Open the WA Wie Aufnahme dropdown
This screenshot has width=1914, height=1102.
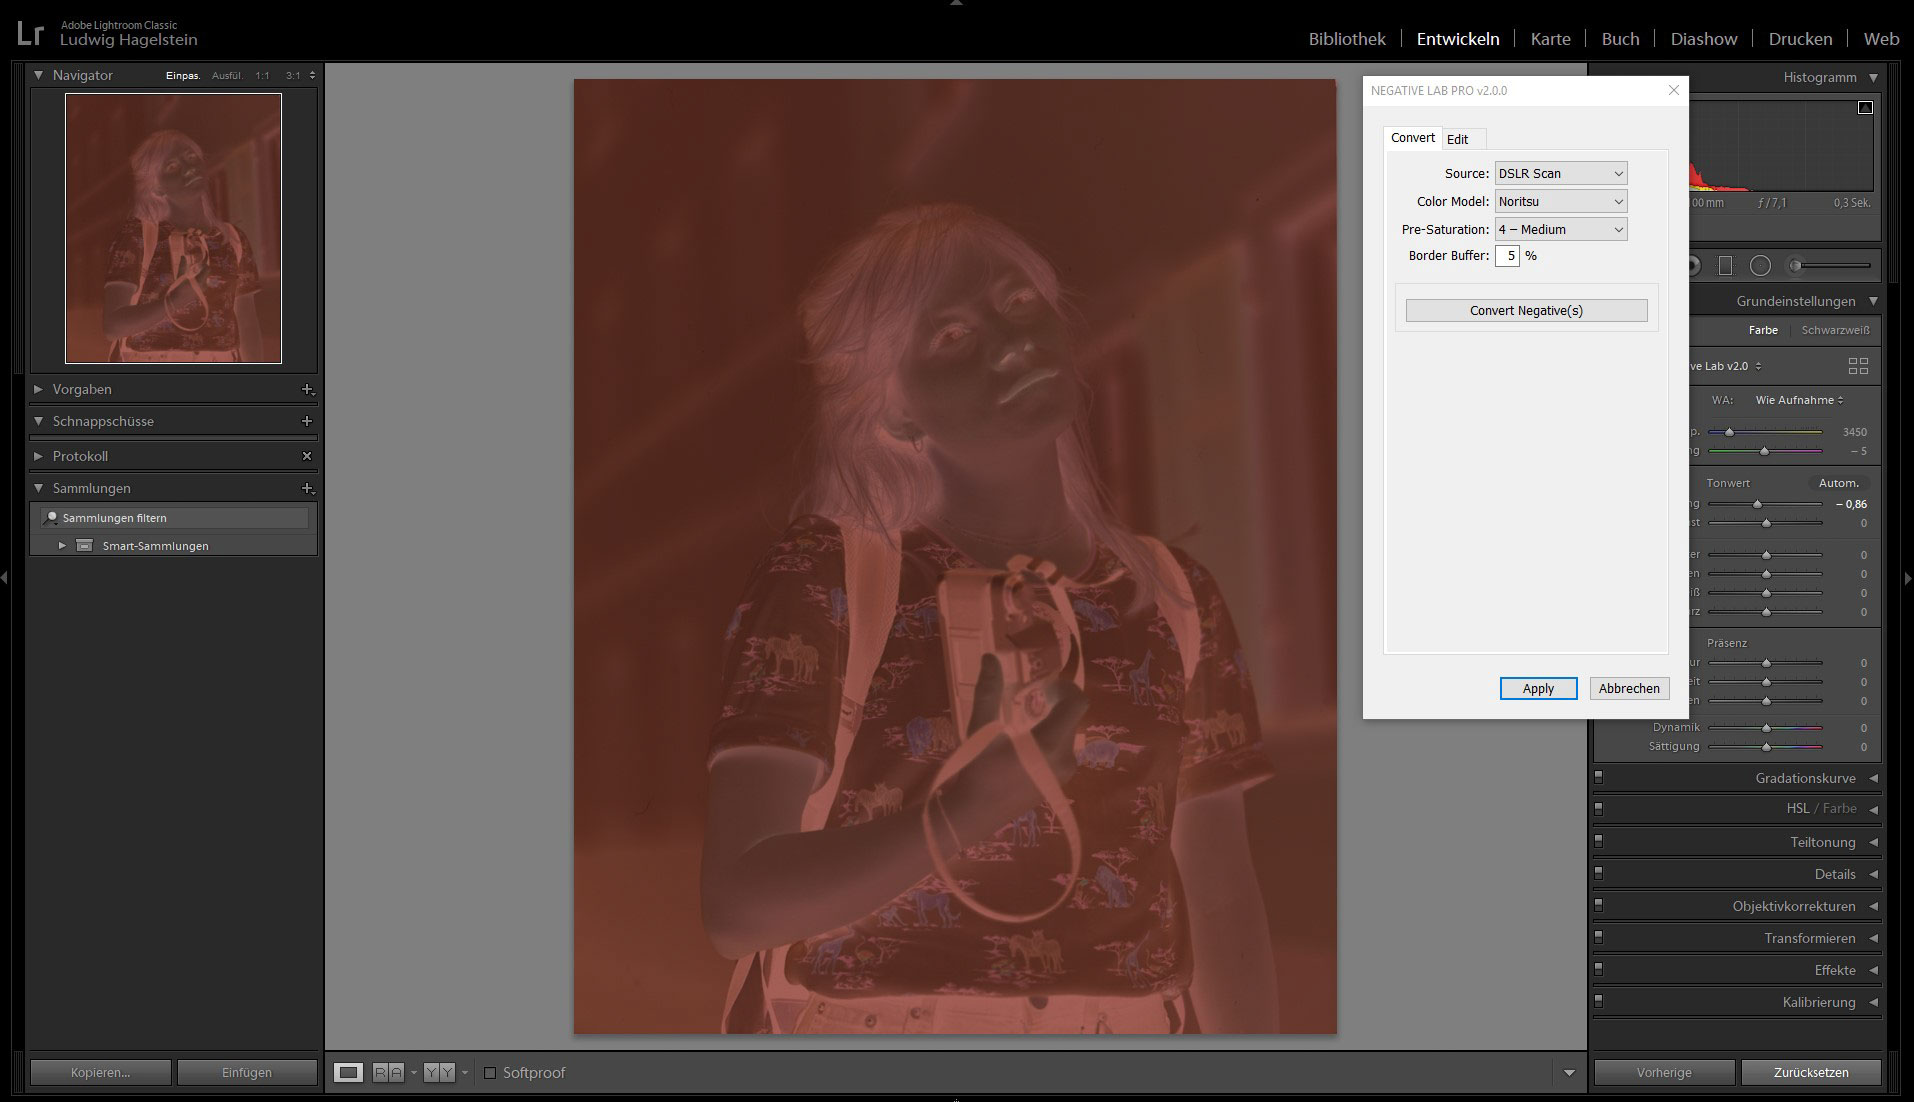1799,400
